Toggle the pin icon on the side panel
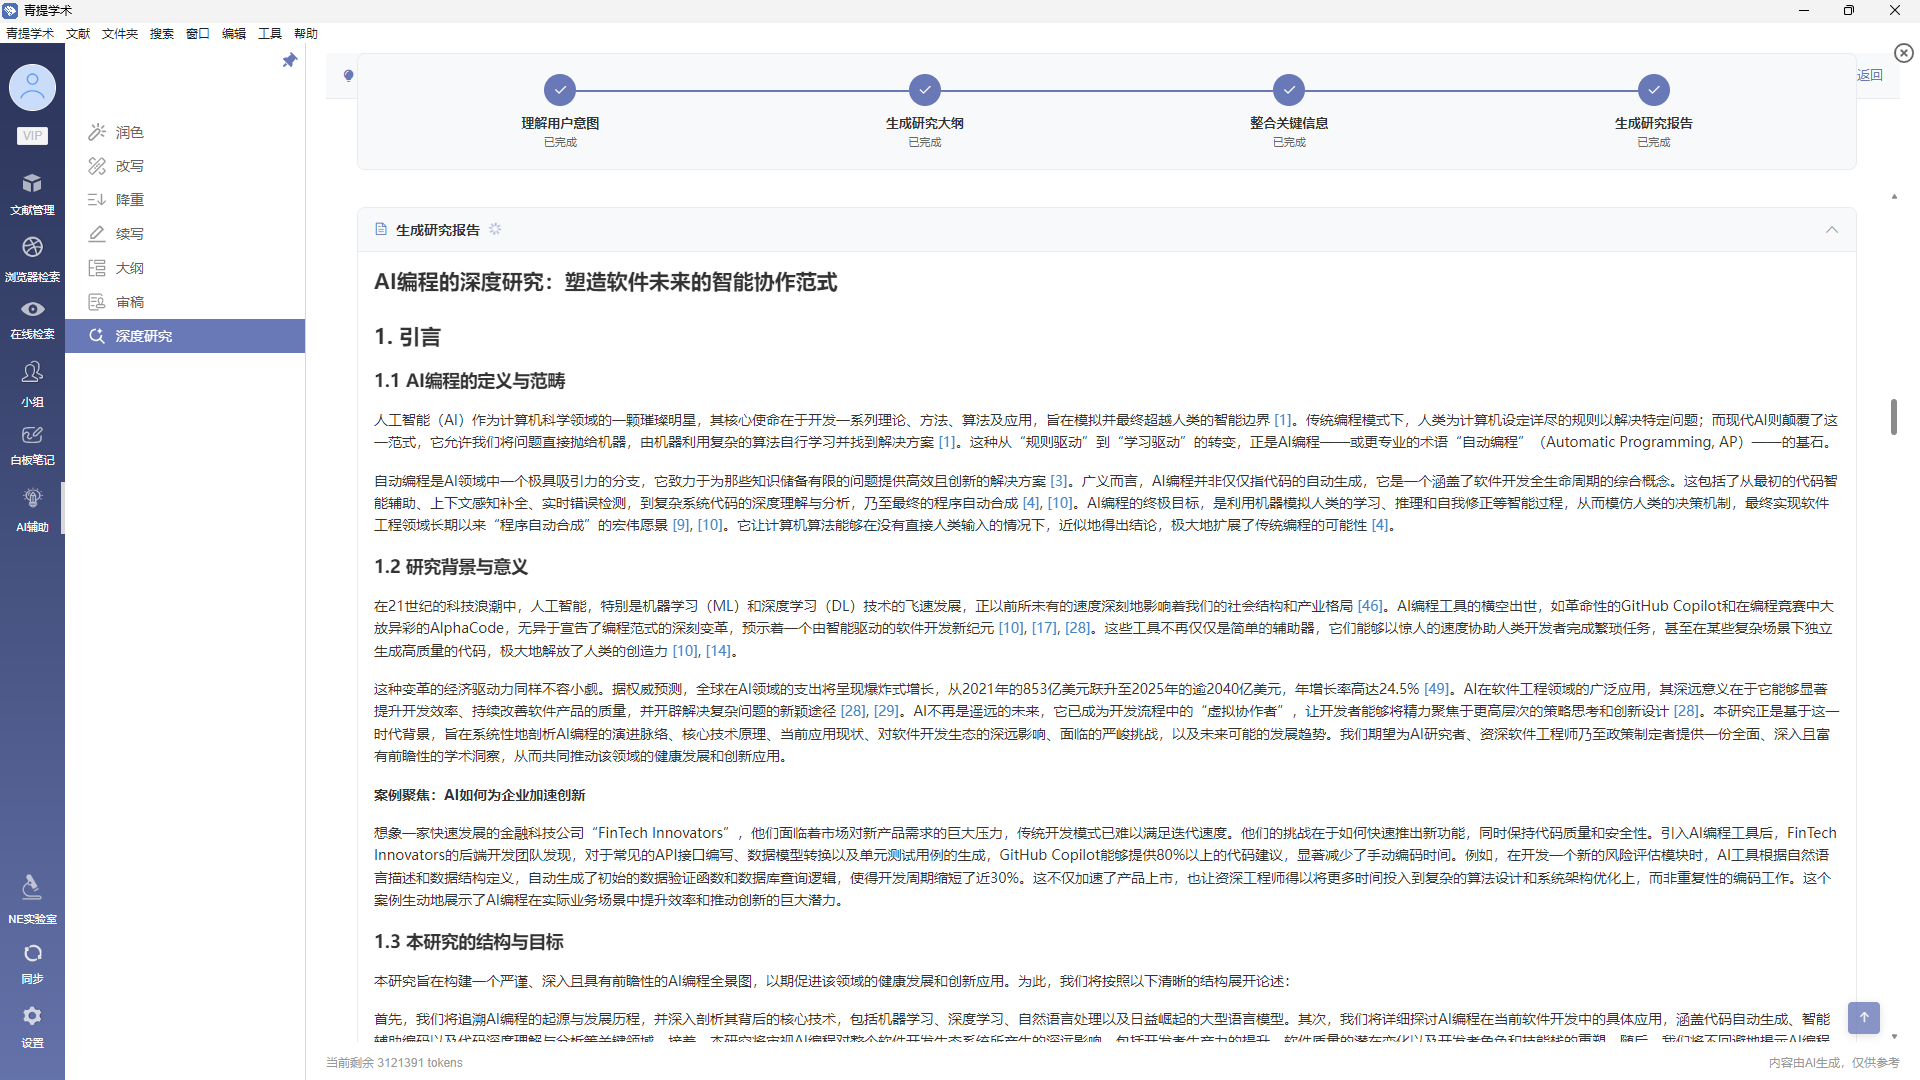1920x1080 pixels. [290, 61]
